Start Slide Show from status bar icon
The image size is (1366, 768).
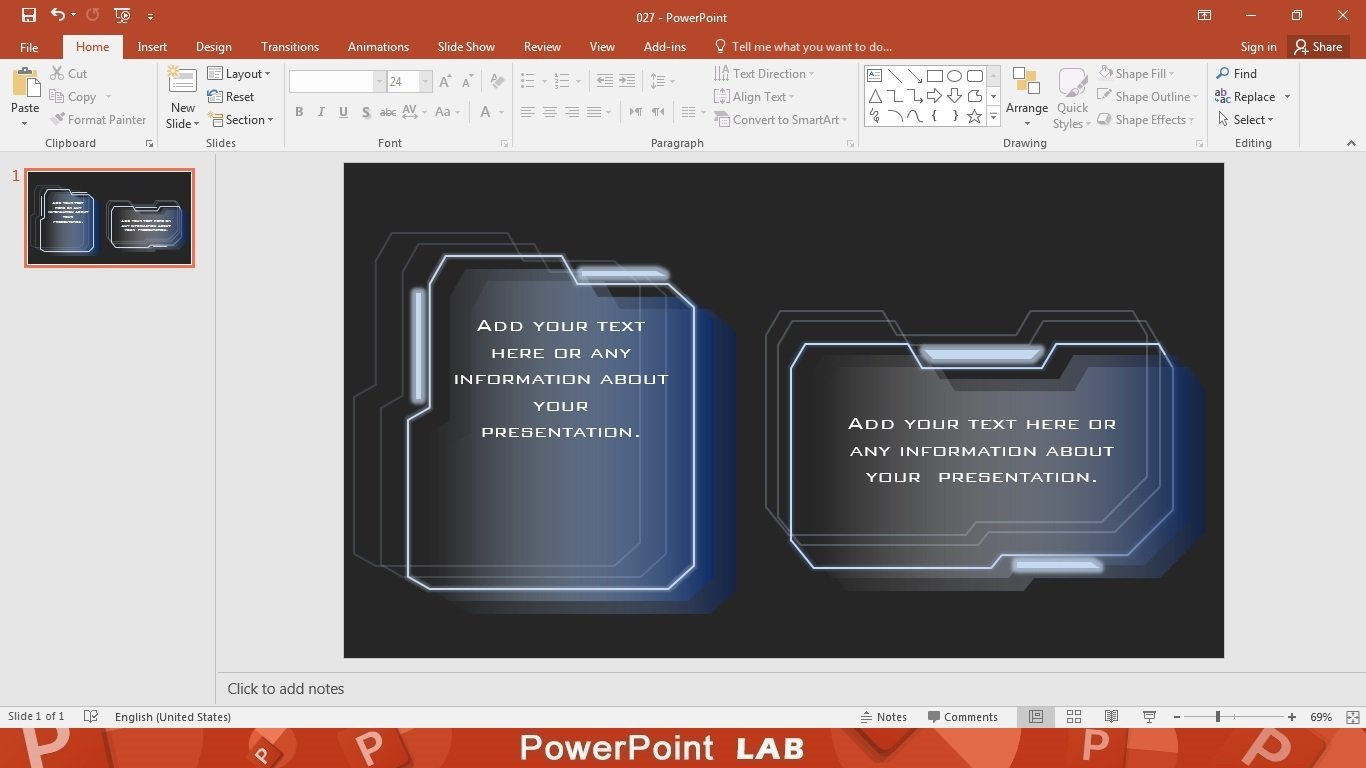(1149, 717)
